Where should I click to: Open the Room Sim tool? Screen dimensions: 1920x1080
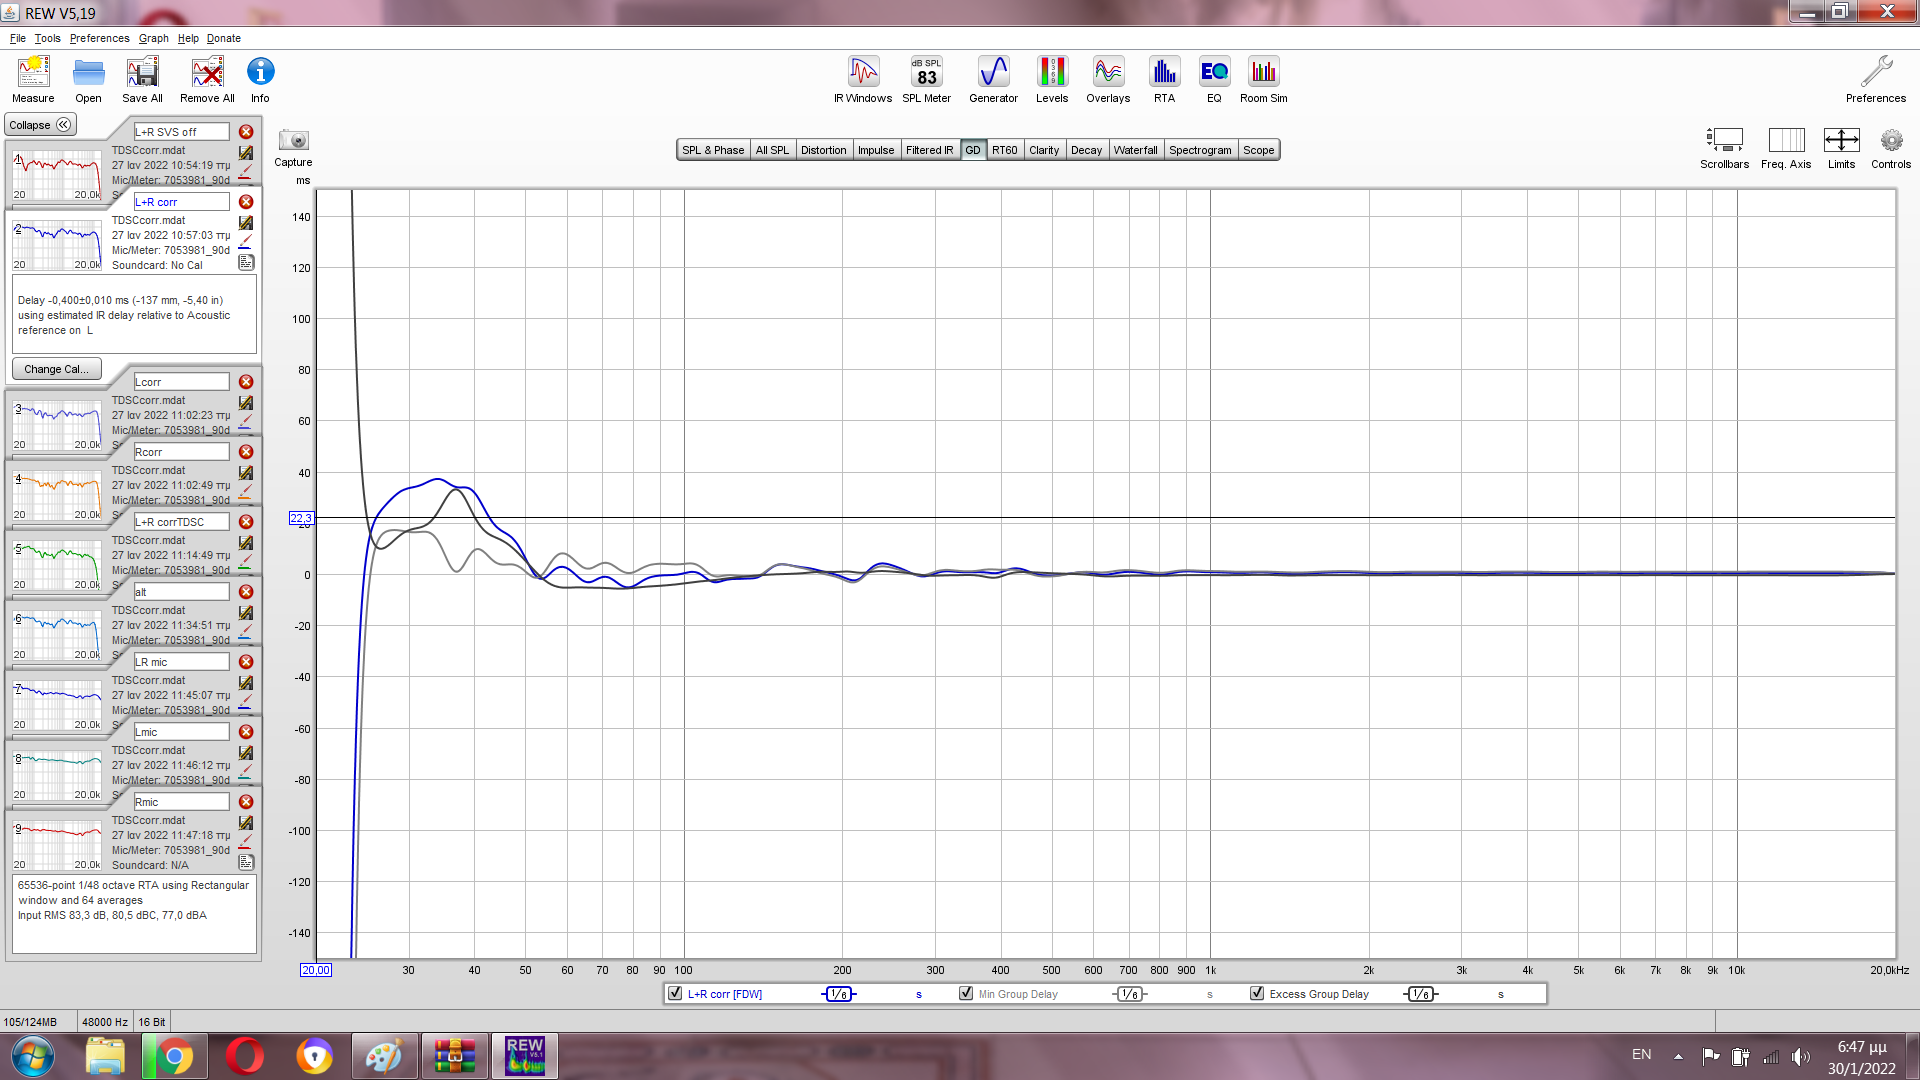click(1263, 79)
